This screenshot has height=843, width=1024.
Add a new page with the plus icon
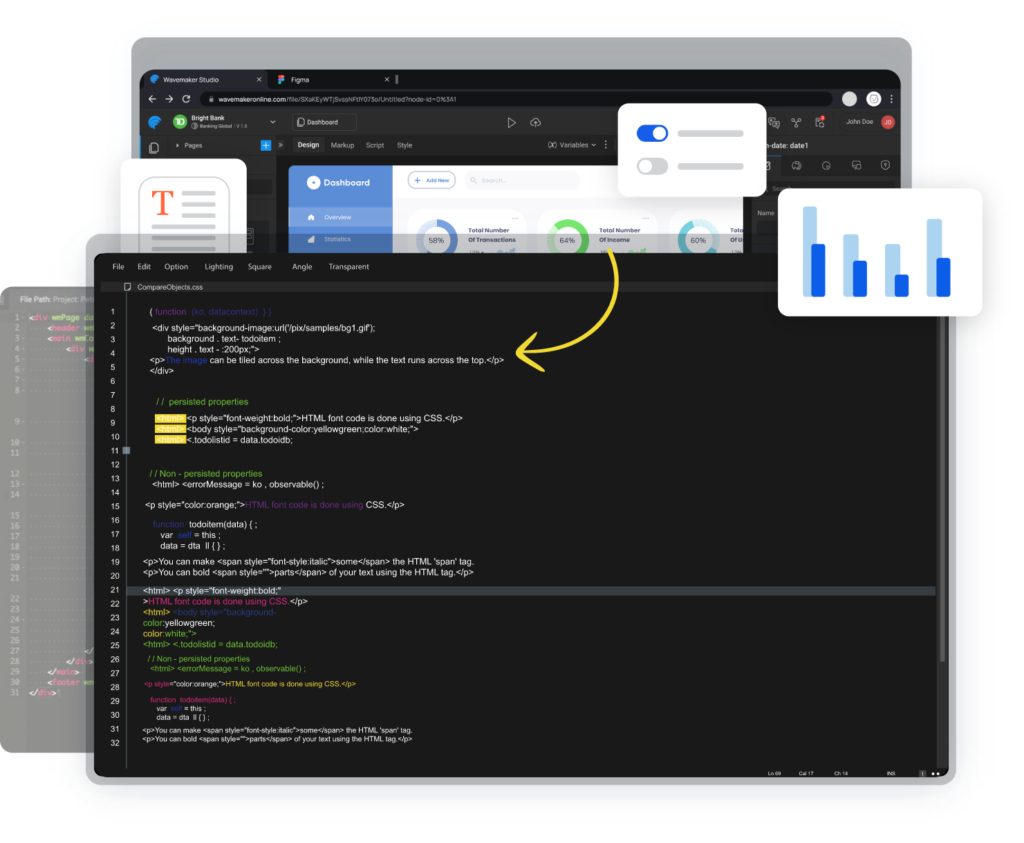pos(266,146)
